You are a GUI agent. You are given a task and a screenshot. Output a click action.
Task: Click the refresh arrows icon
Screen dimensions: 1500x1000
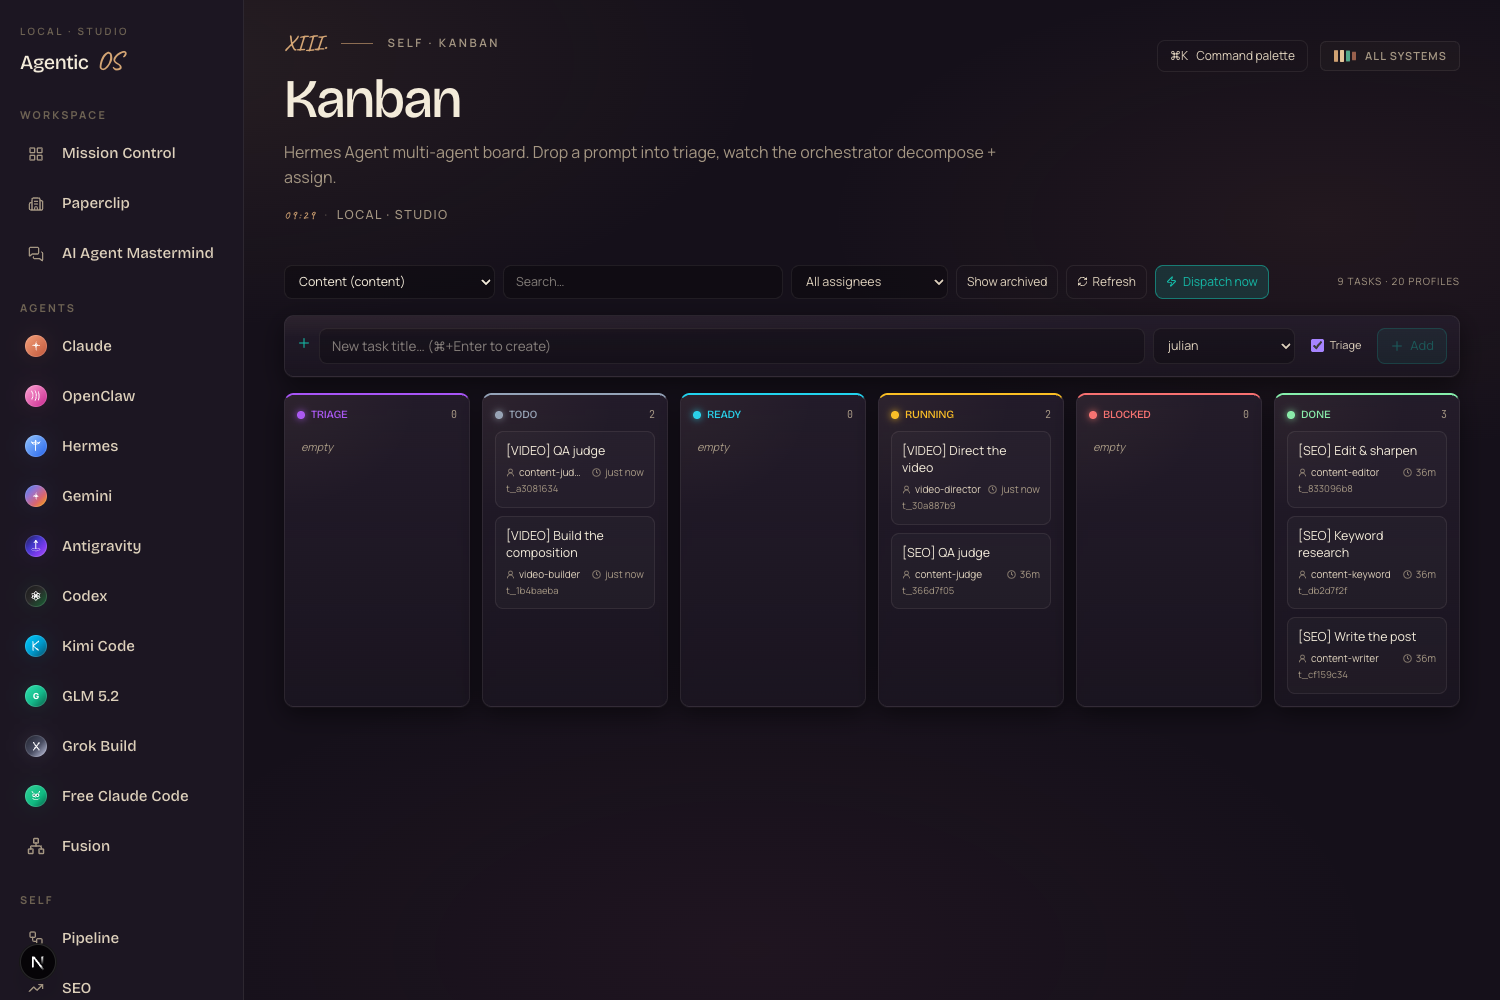pyautogui.click(x=1082, y=282)
